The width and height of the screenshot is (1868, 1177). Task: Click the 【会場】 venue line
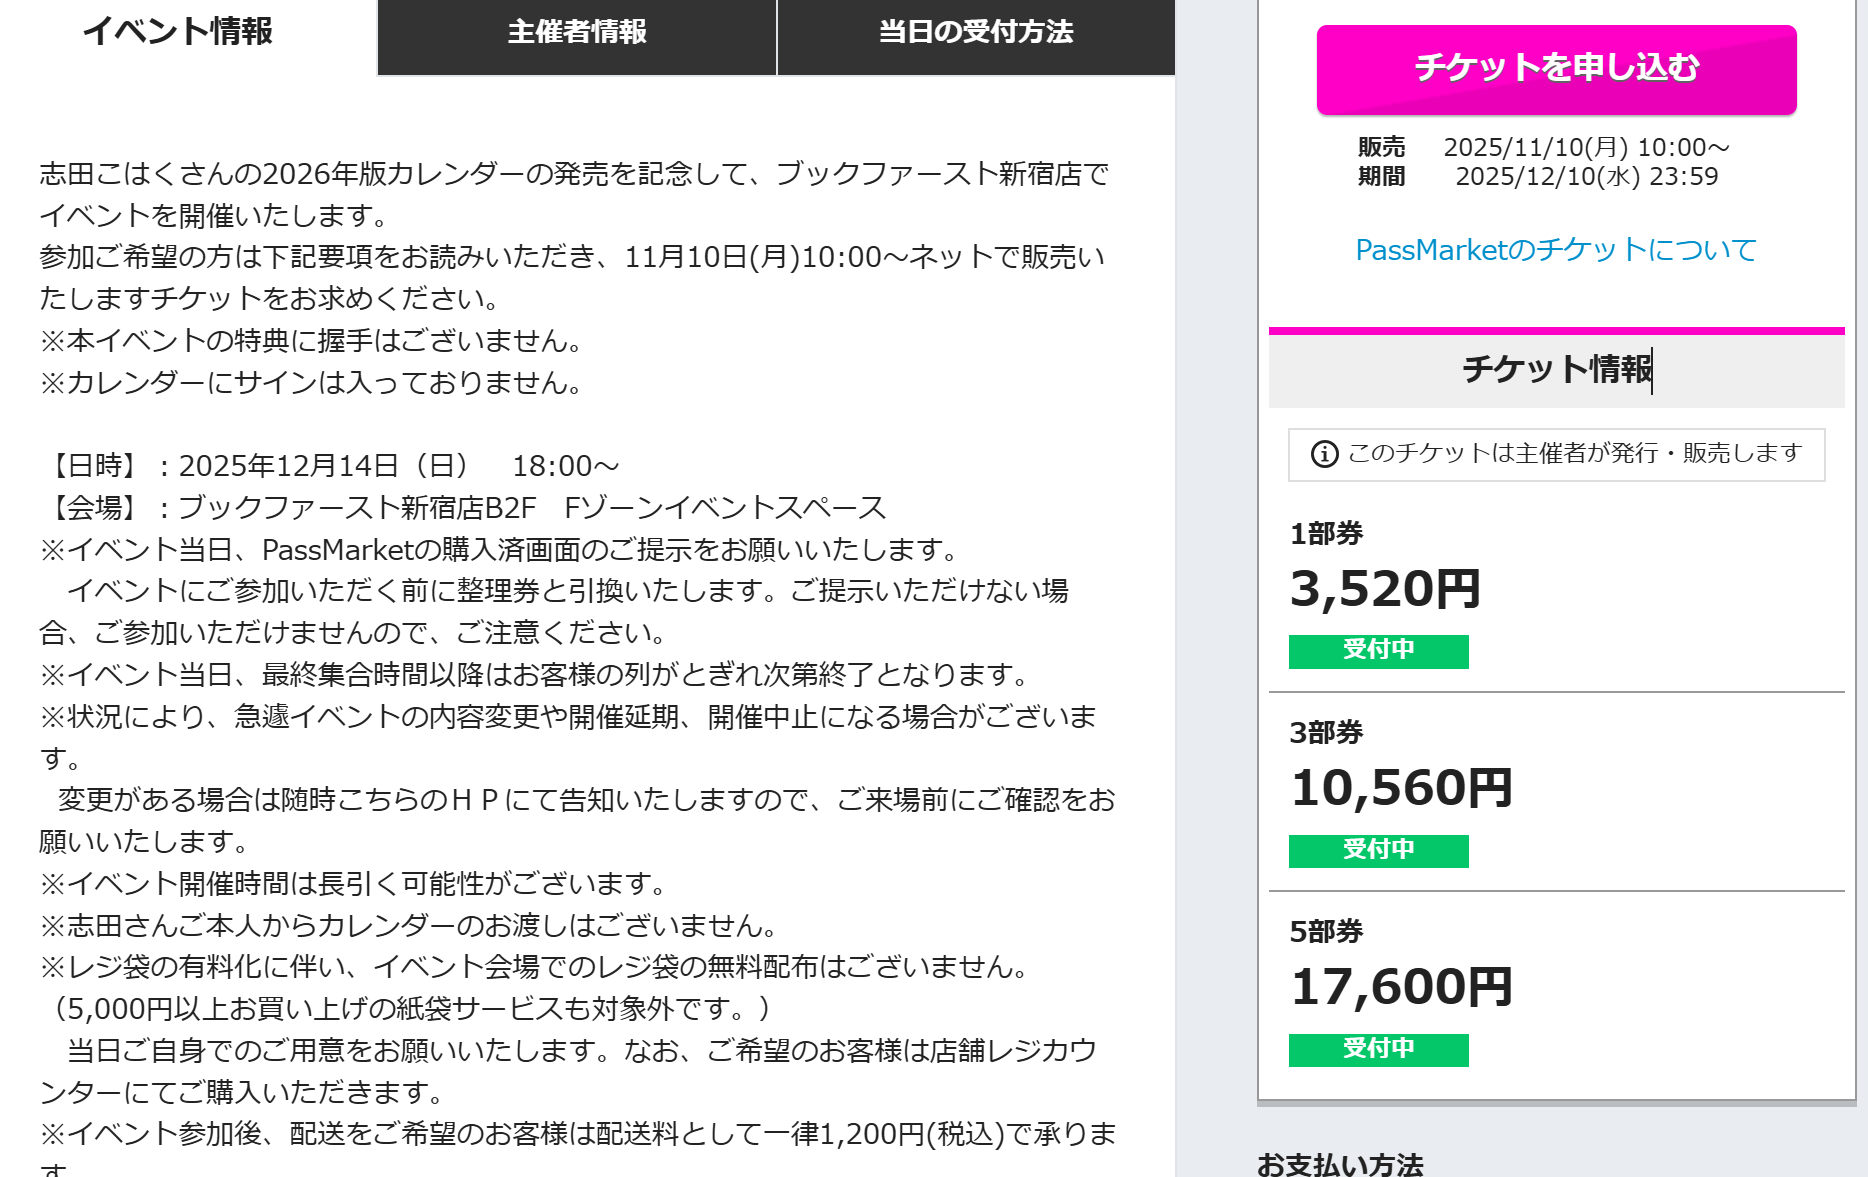463,508
